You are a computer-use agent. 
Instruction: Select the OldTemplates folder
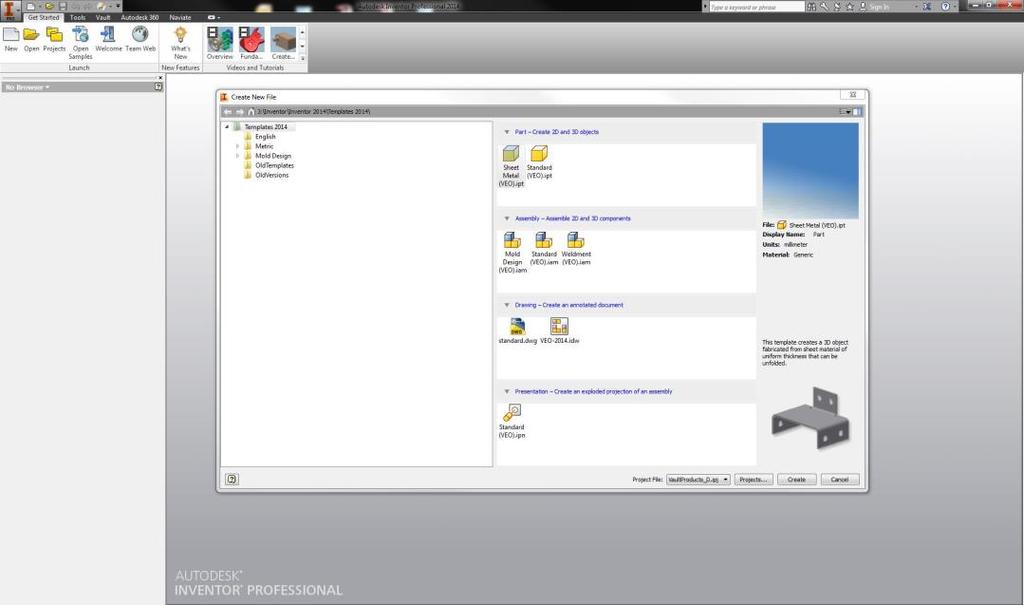(x=274, y=166)
